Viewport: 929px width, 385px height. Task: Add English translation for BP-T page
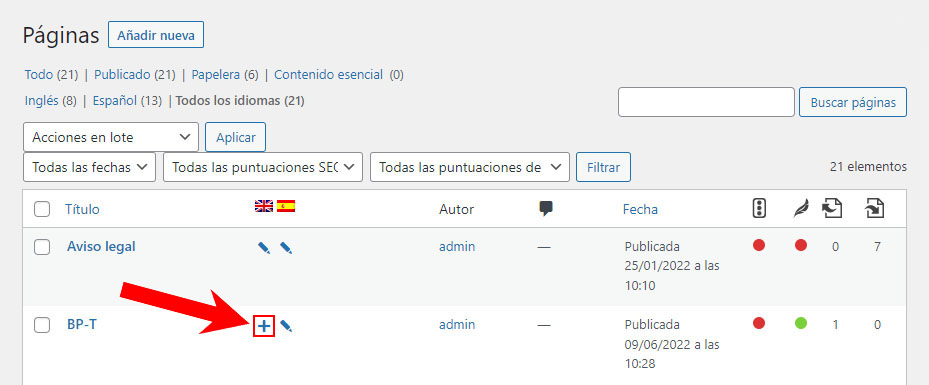pos(264,326)
